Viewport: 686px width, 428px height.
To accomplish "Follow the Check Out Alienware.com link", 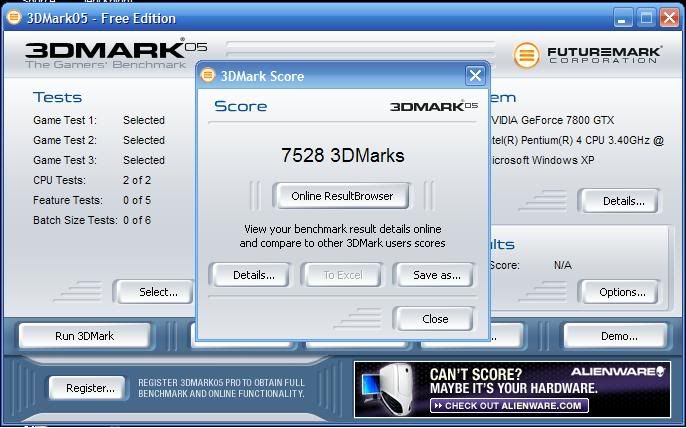I will coord(510,405).
